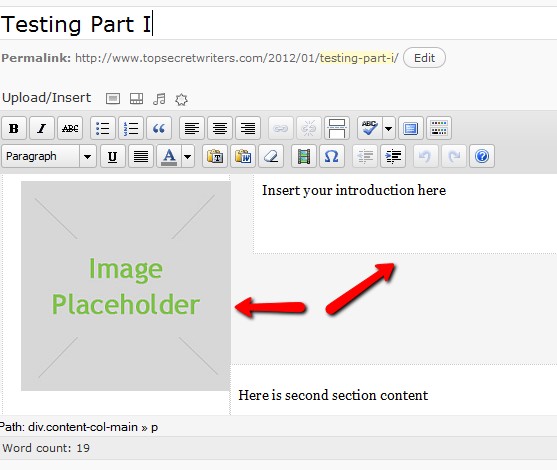This screenshot has height=470, width=557.
Task: Toggle the kitchen sink toolbar row
Action: coord(439,128)
